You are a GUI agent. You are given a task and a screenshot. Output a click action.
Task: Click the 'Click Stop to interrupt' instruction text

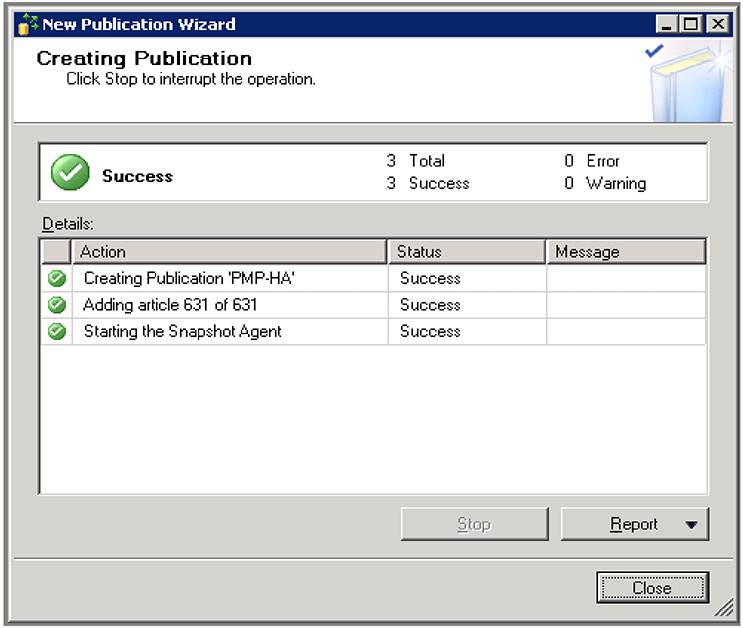tap(190, 79)
